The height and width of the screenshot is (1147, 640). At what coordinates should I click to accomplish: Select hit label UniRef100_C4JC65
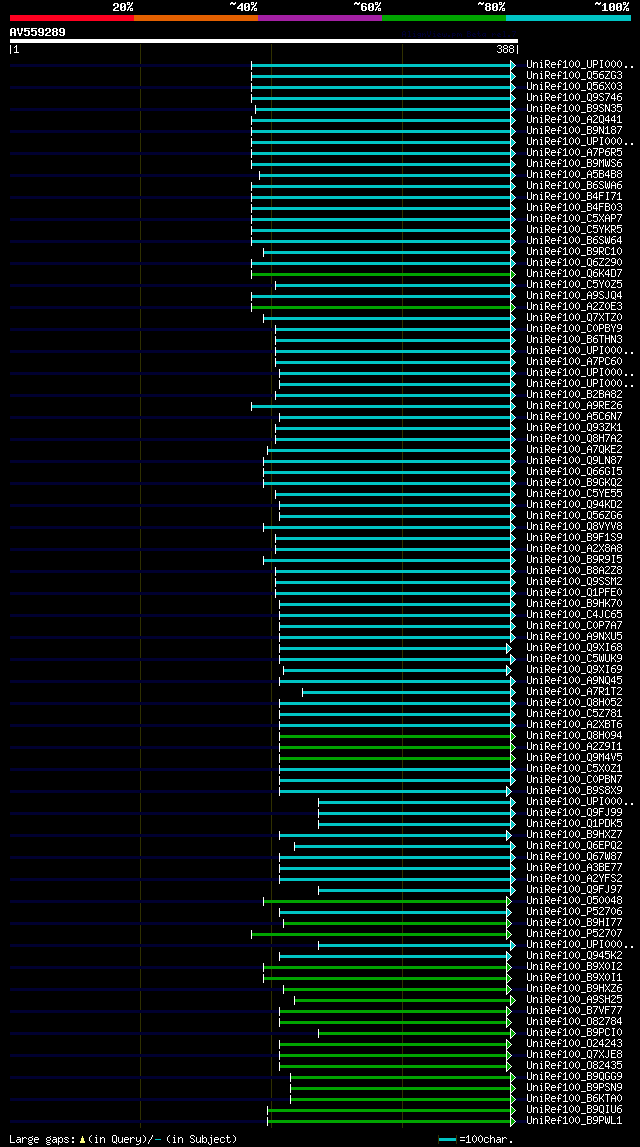pos(574,614)
